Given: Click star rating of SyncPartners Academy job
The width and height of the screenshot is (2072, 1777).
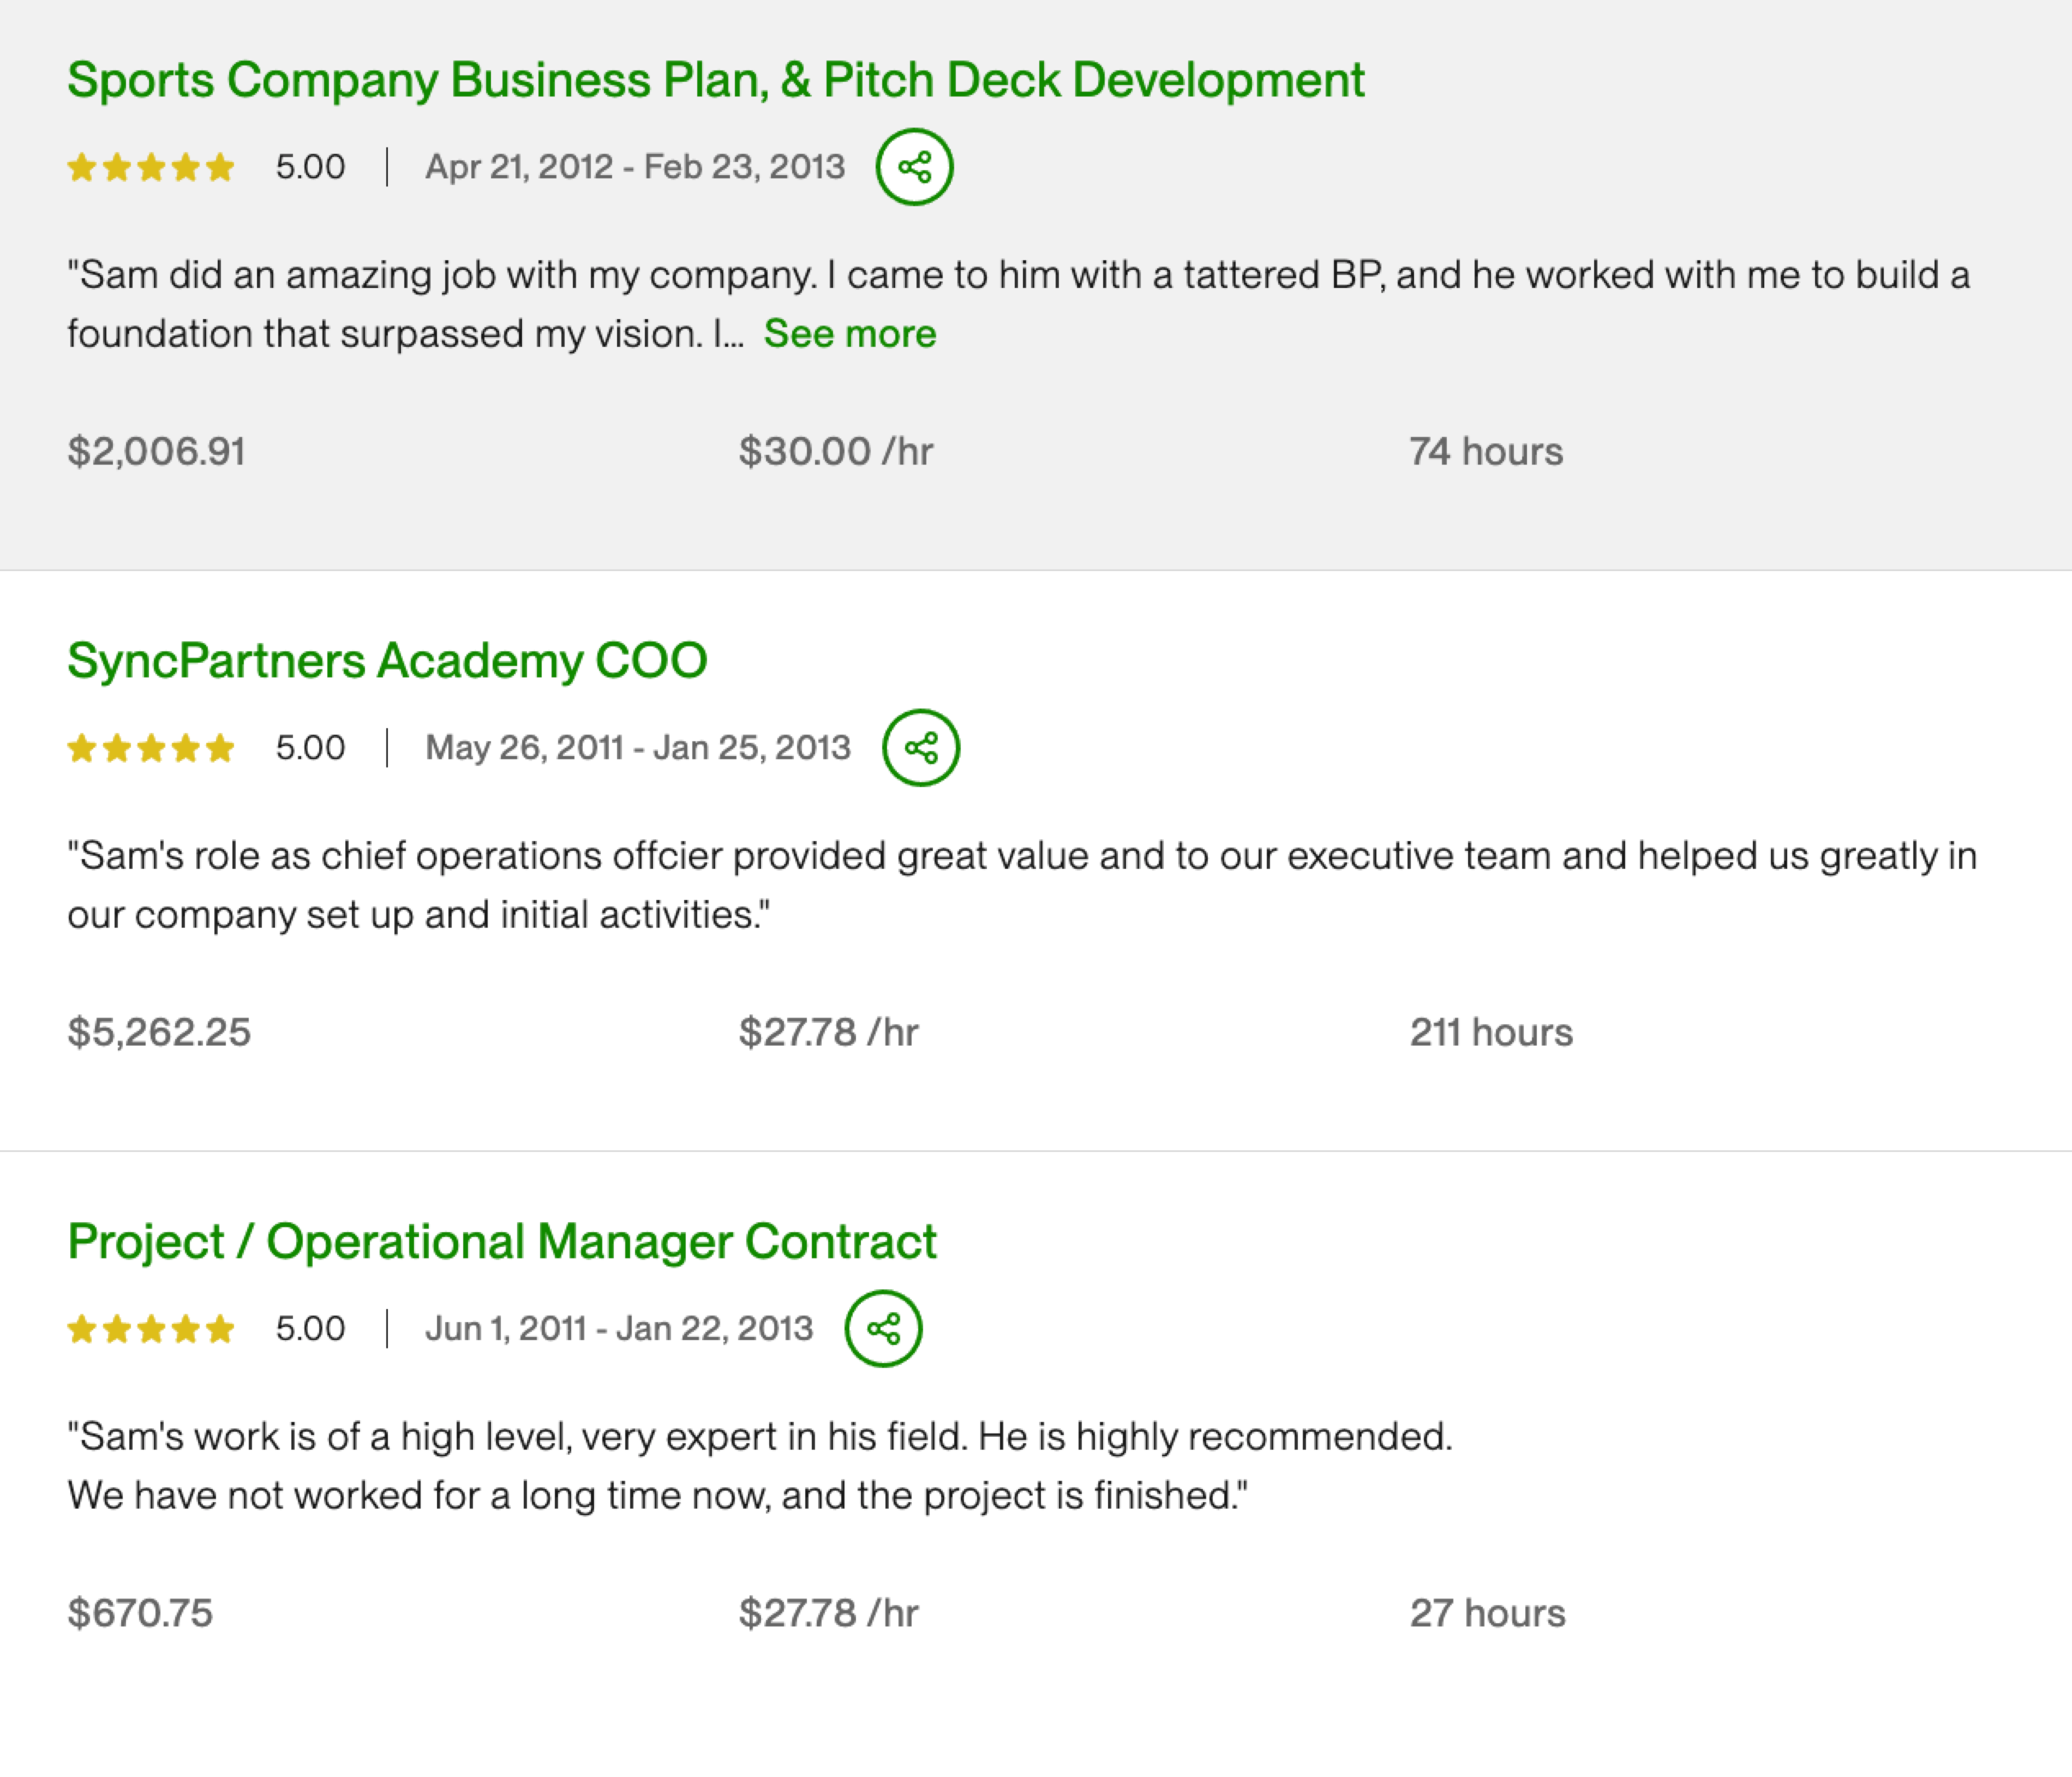Looking at the screenshot, I should pos(151,748).
